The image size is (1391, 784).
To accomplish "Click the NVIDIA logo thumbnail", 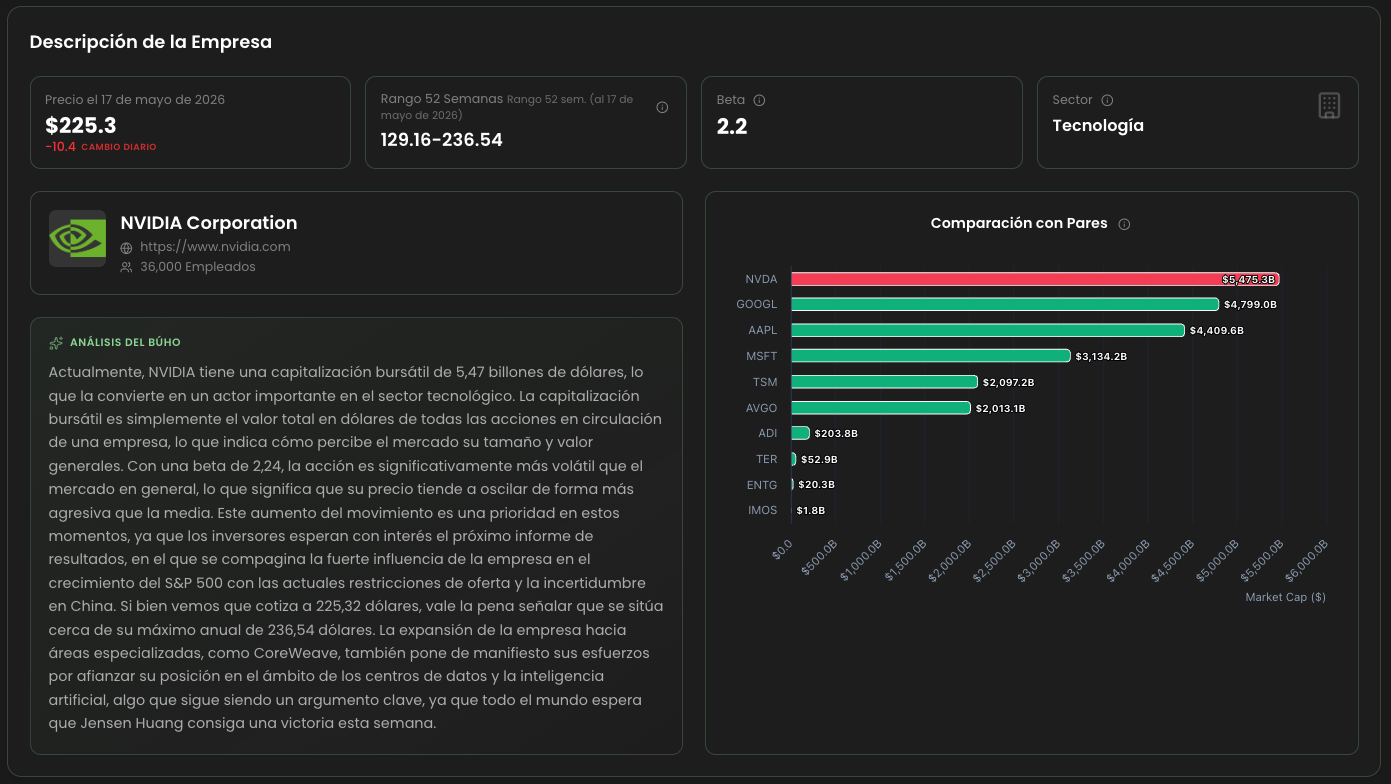I will 78,238.
